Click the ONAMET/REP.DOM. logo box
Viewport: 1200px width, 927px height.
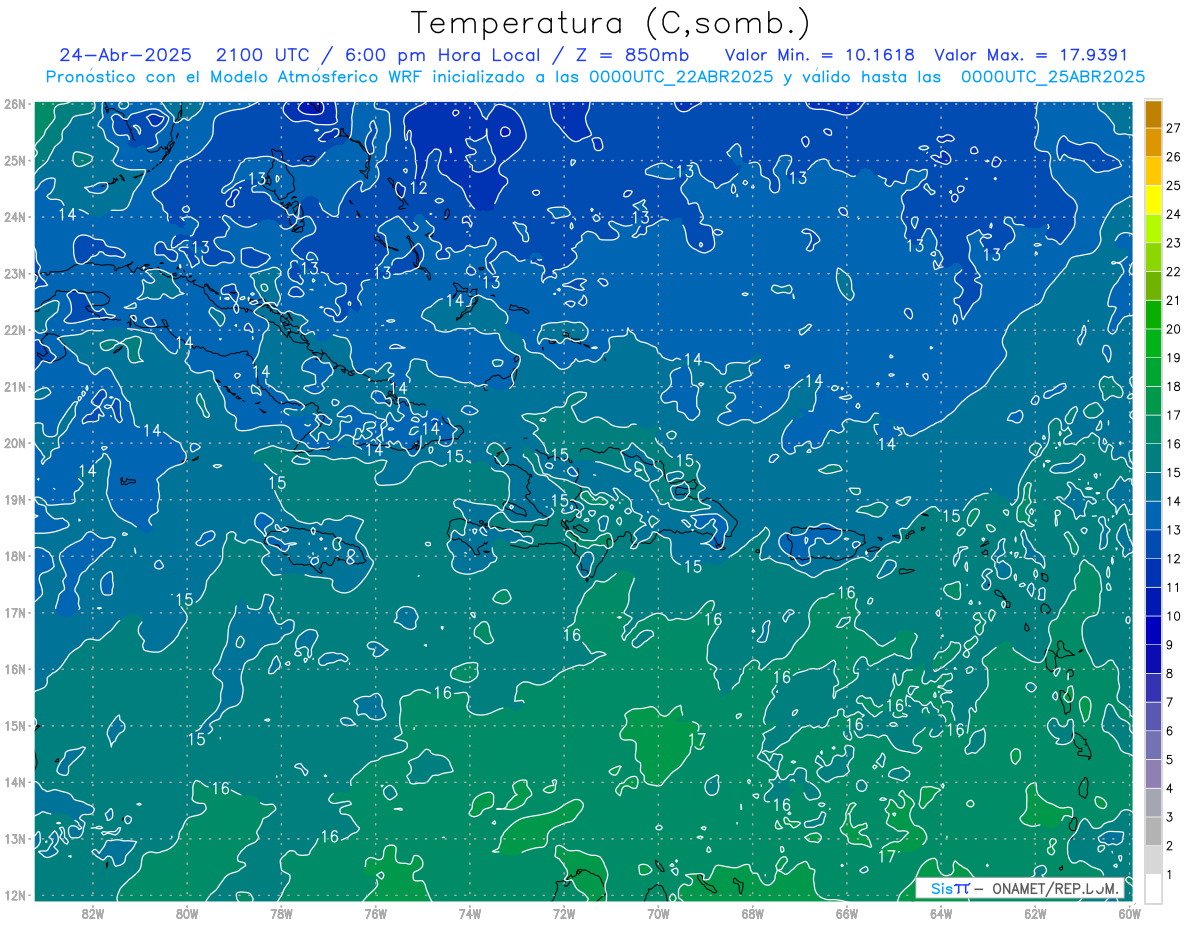(x=1020, y=888)
